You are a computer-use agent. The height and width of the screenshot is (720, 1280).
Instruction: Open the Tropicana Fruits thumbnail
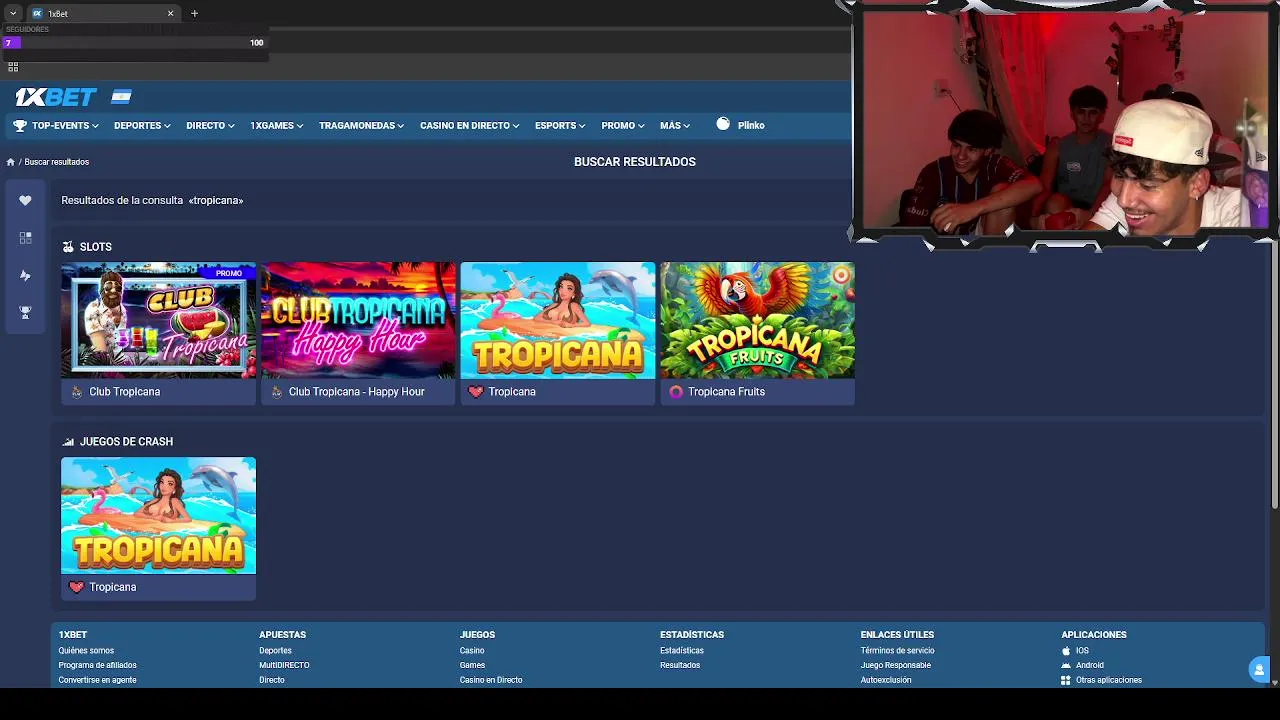[x=757, y=320]
